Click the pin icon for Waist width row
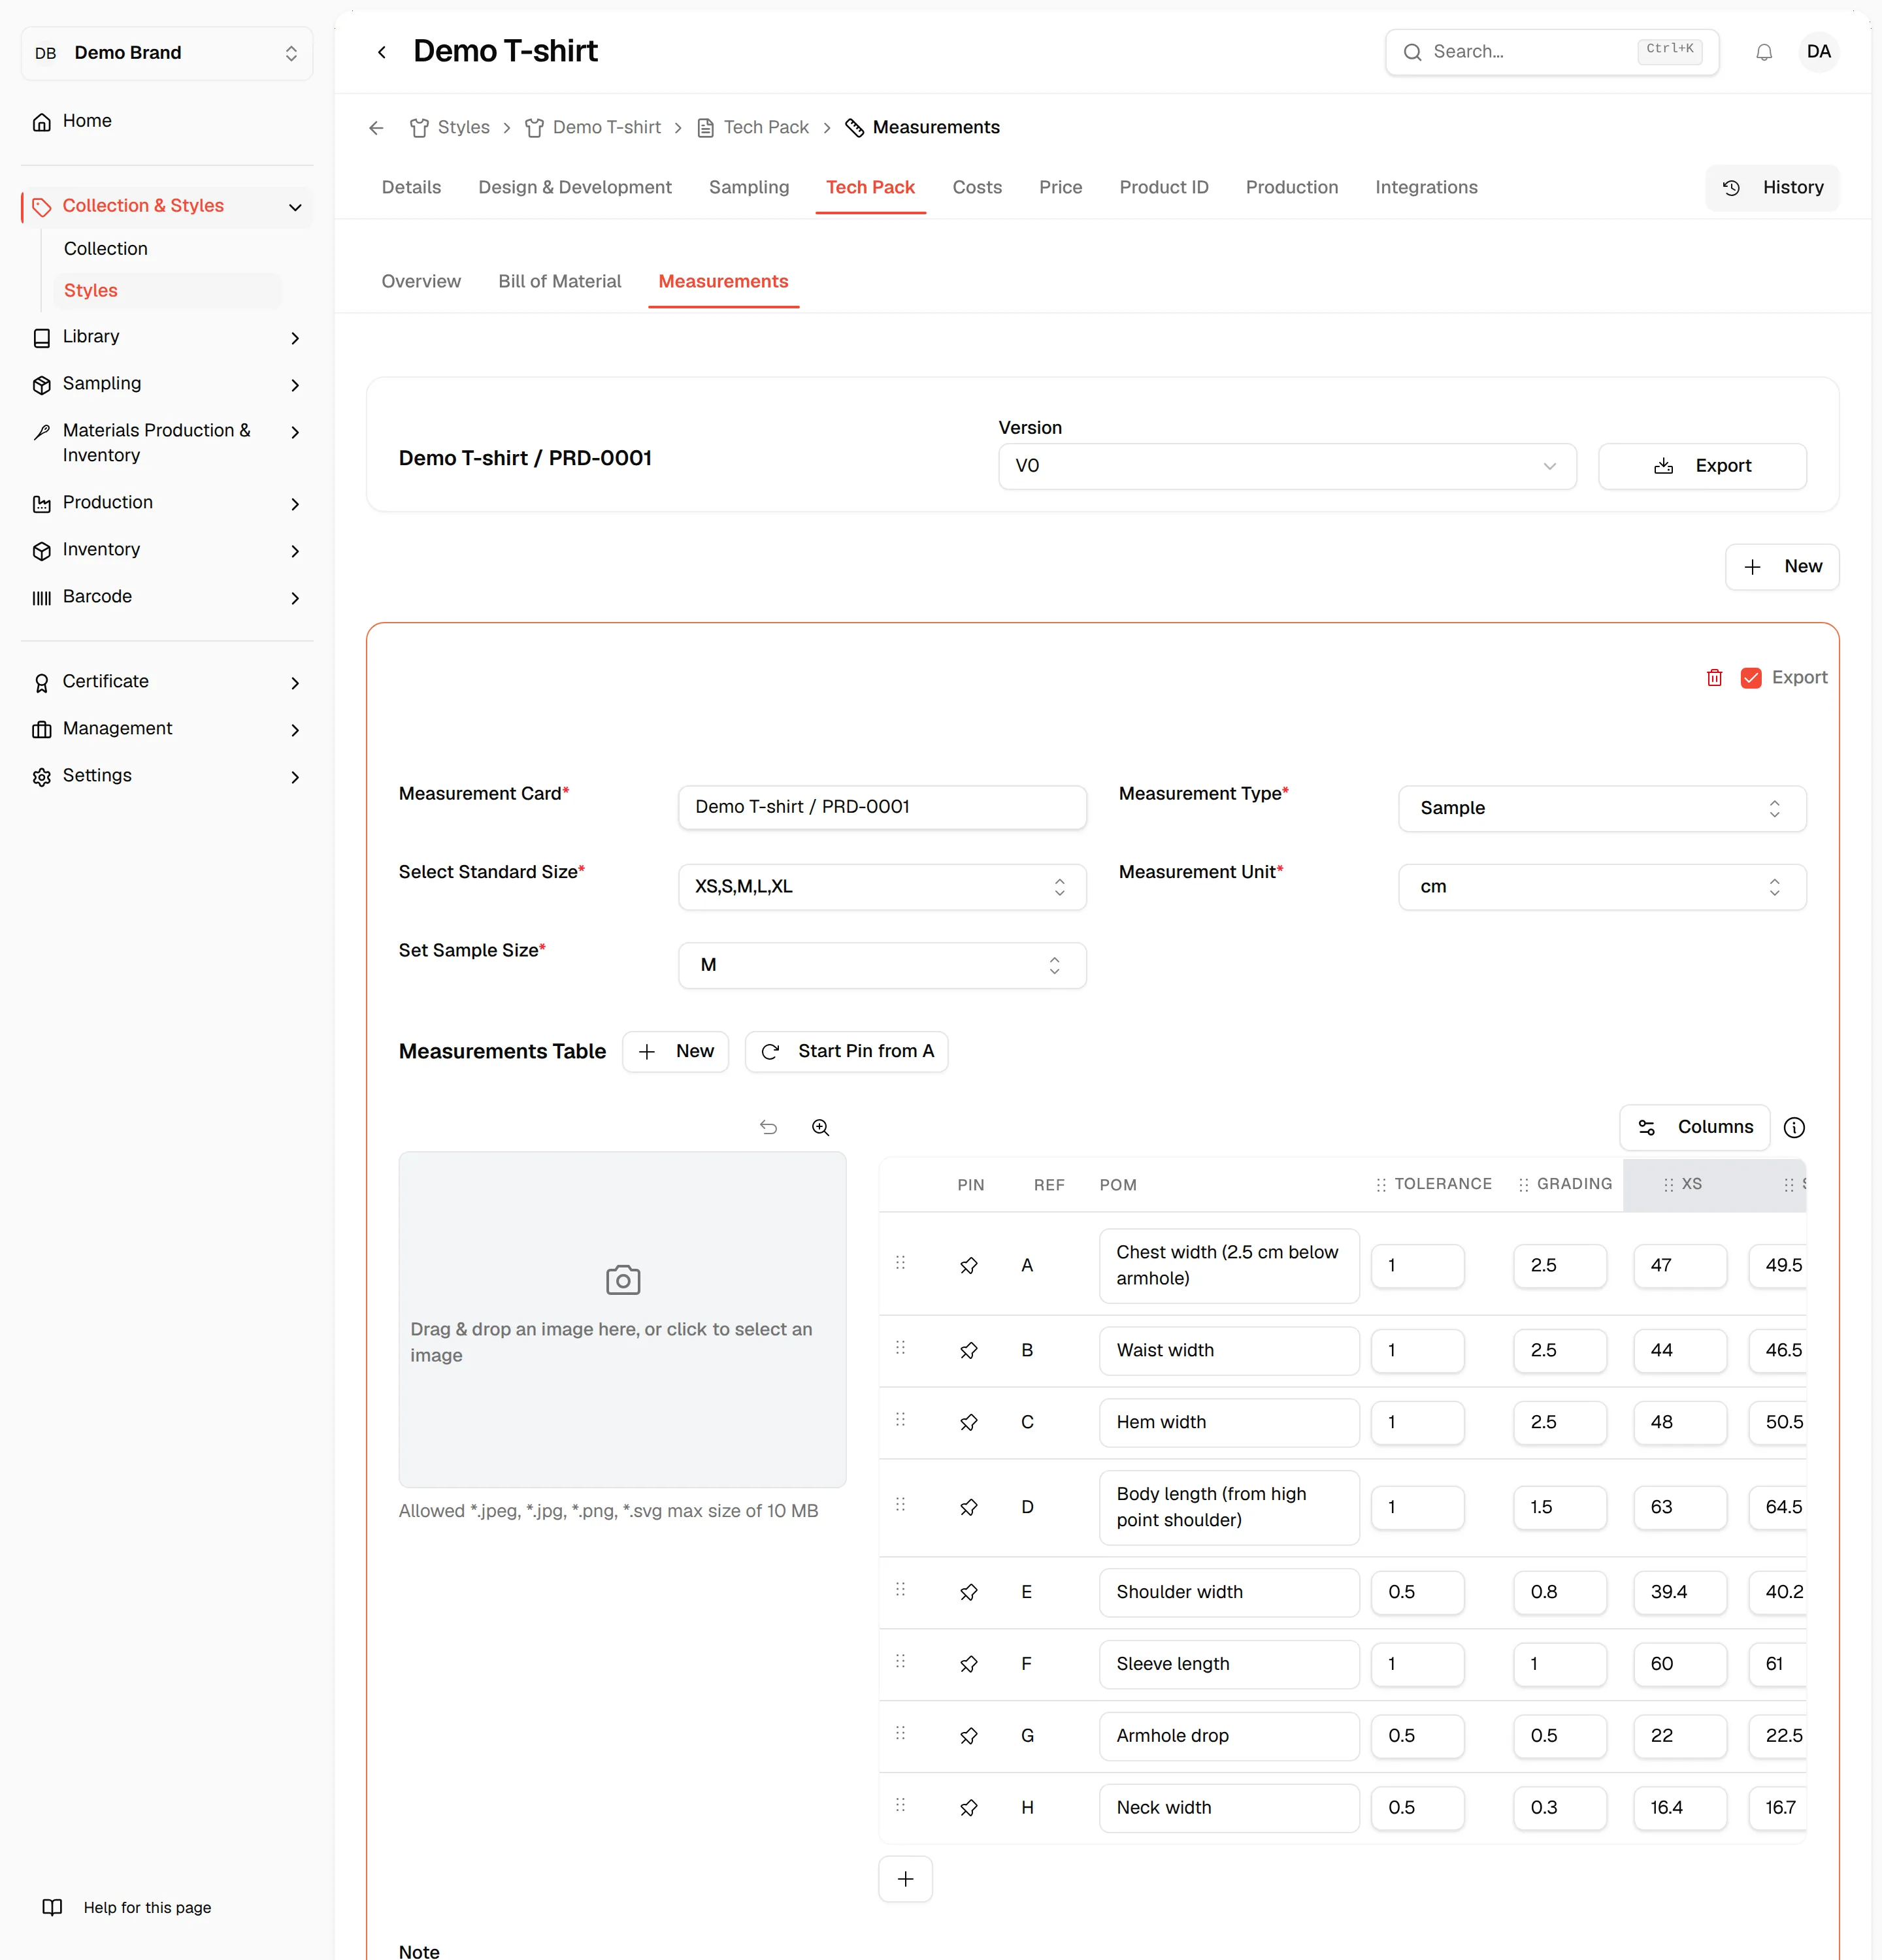This screenshot has width=1882, height=1960. tap(968, 1351)
